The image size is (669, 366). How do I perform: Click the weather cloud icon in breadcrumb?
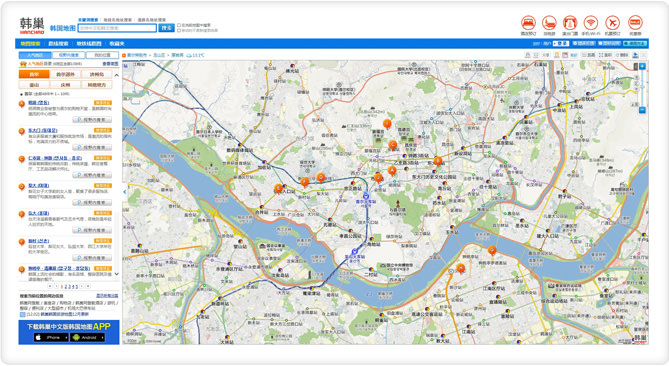point(189,55)
